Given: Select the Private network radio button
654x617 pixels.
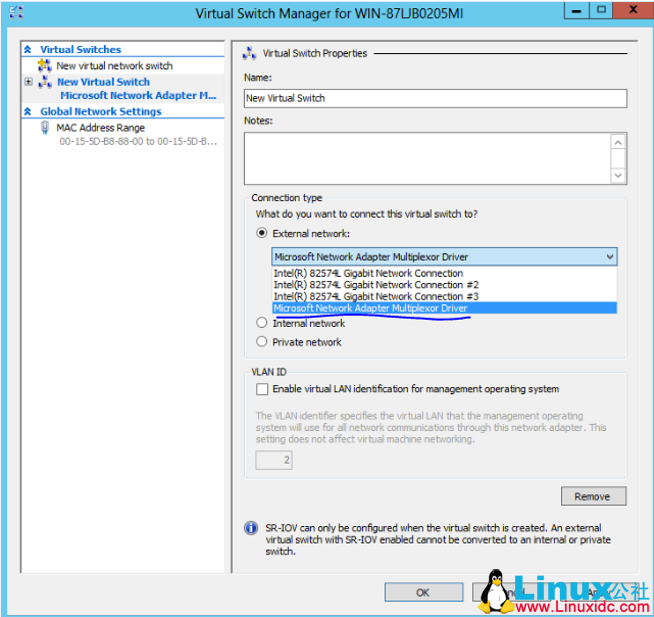Looking at the screenshot, I should point(262,342).
